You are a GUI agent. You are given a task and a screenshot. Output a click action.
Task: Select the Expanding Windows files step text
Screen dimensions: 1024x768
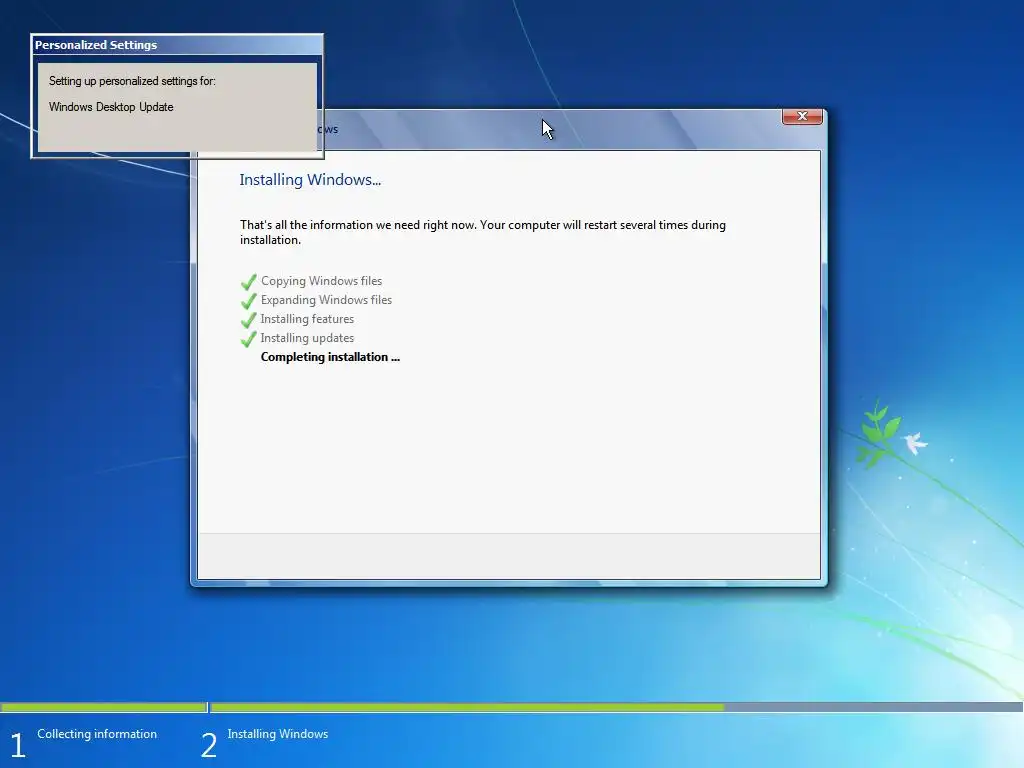tap(326, 300)
